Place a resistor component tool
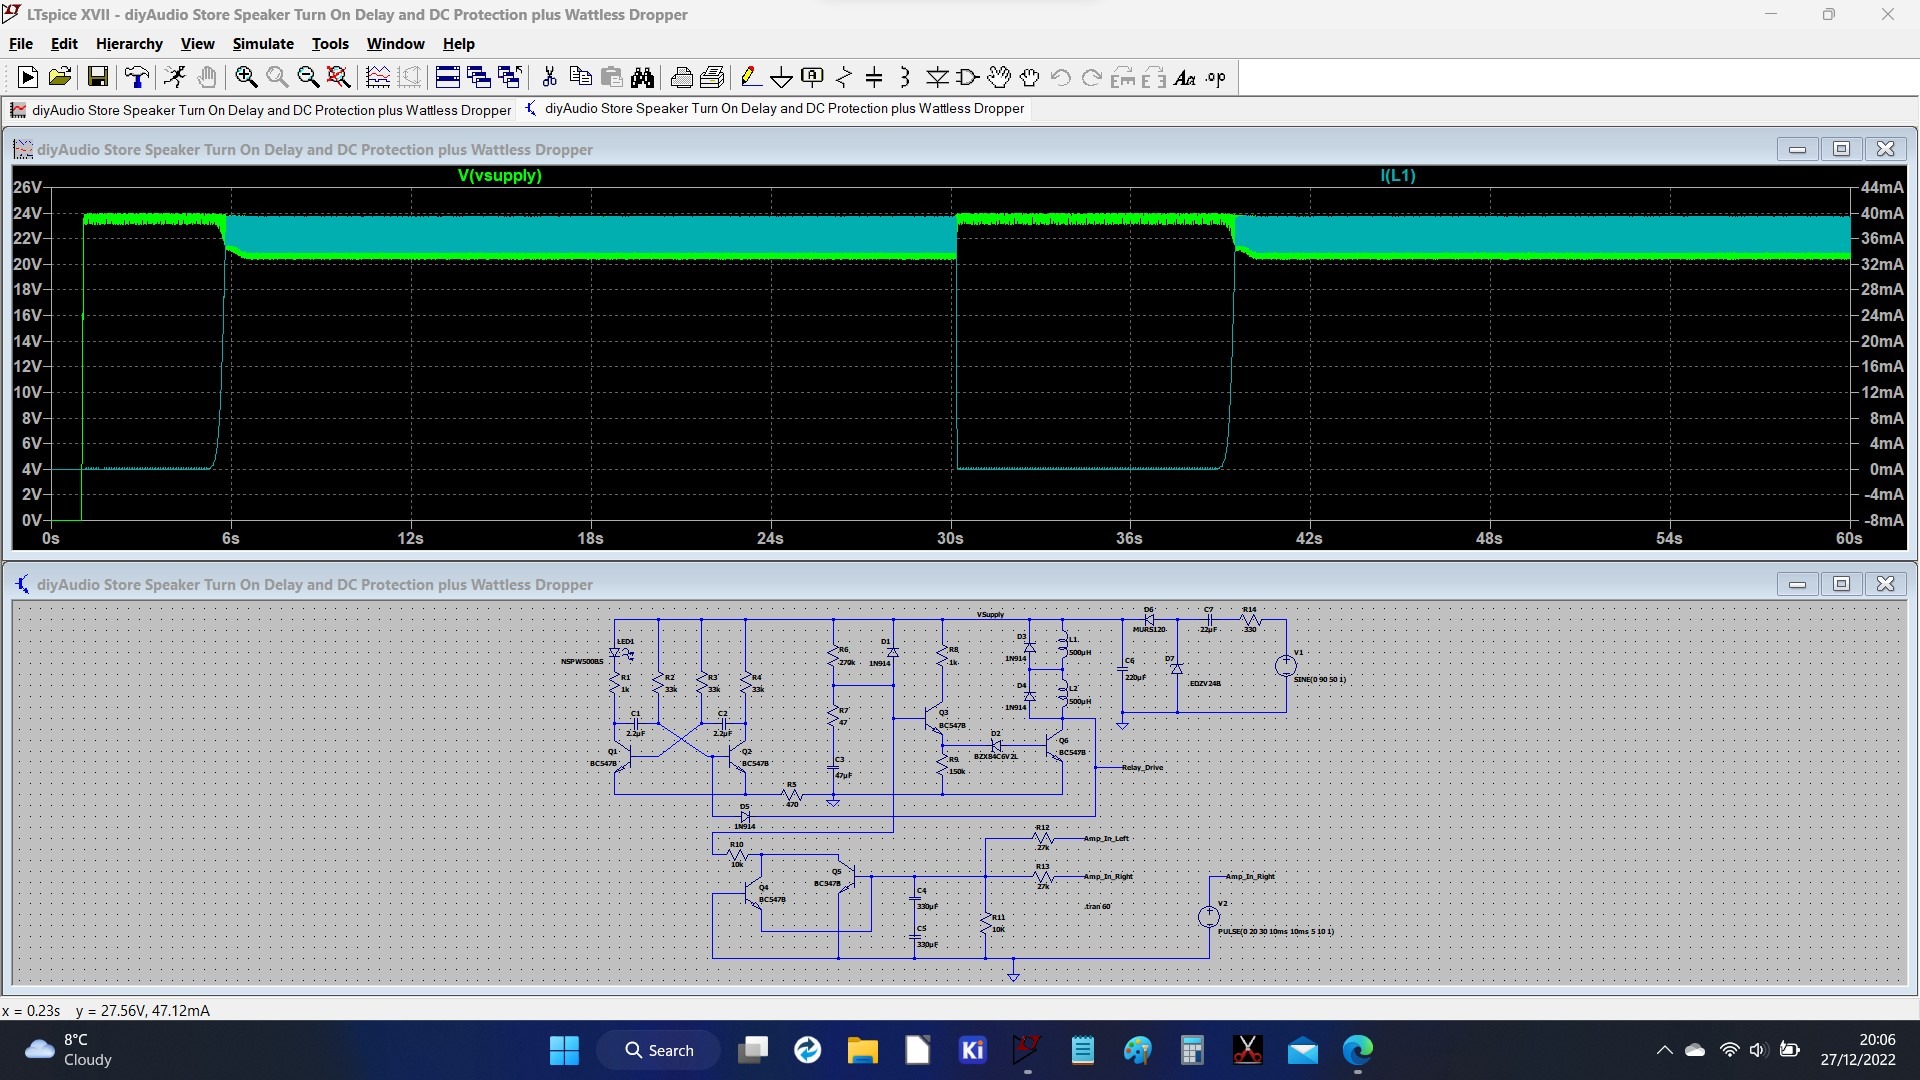The image size is (1920, 1080). tap(844, 77)
